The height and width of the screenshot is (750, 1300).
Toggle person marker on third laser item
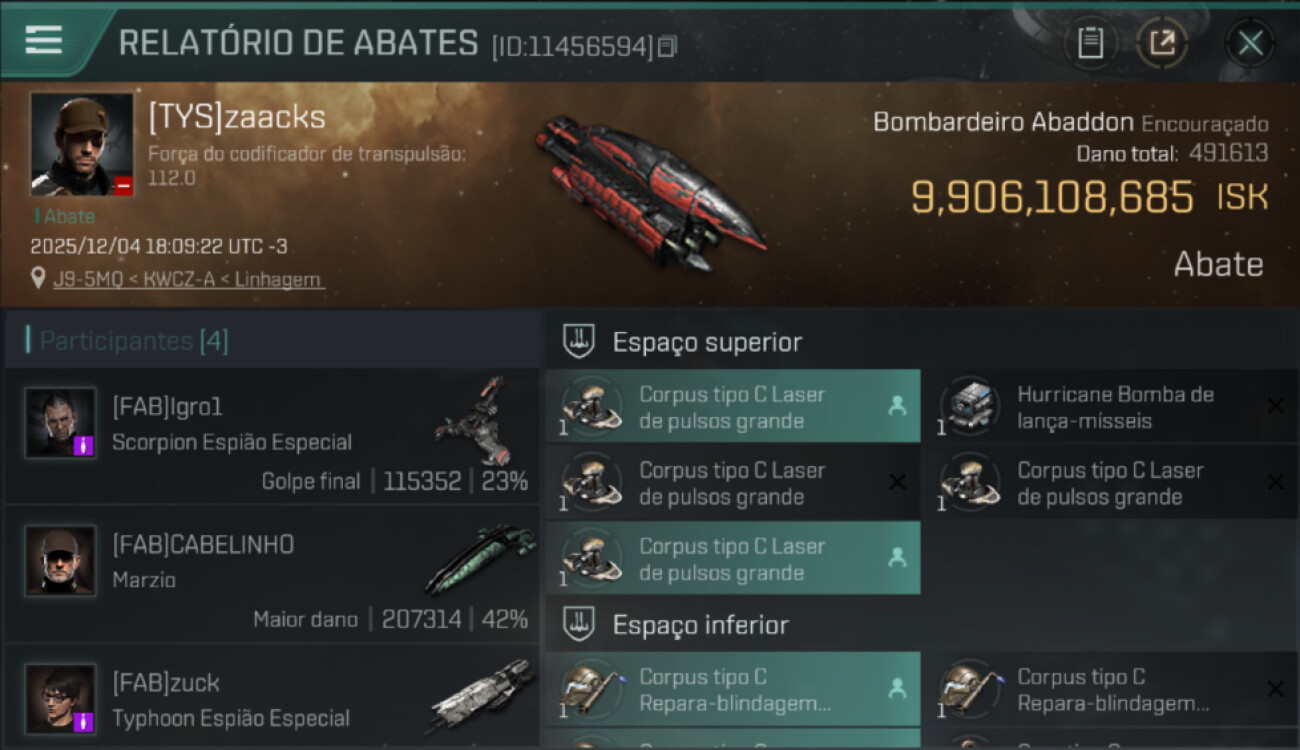897,559
